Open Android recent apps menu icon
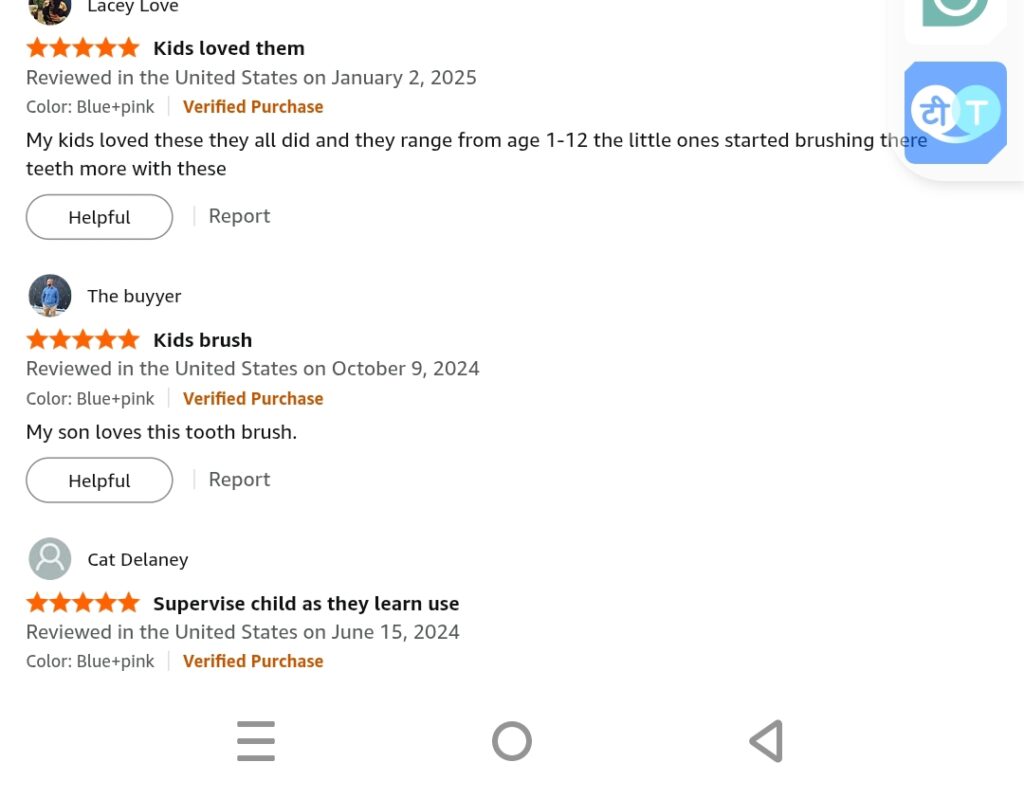The image size is (1024, 798). point(256,741)
